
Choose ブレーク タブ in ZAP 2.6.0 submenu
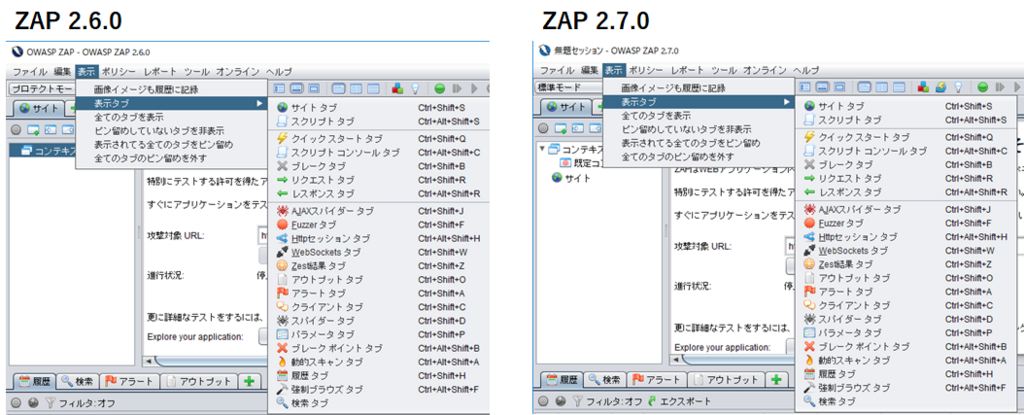[x=378, y=166]
